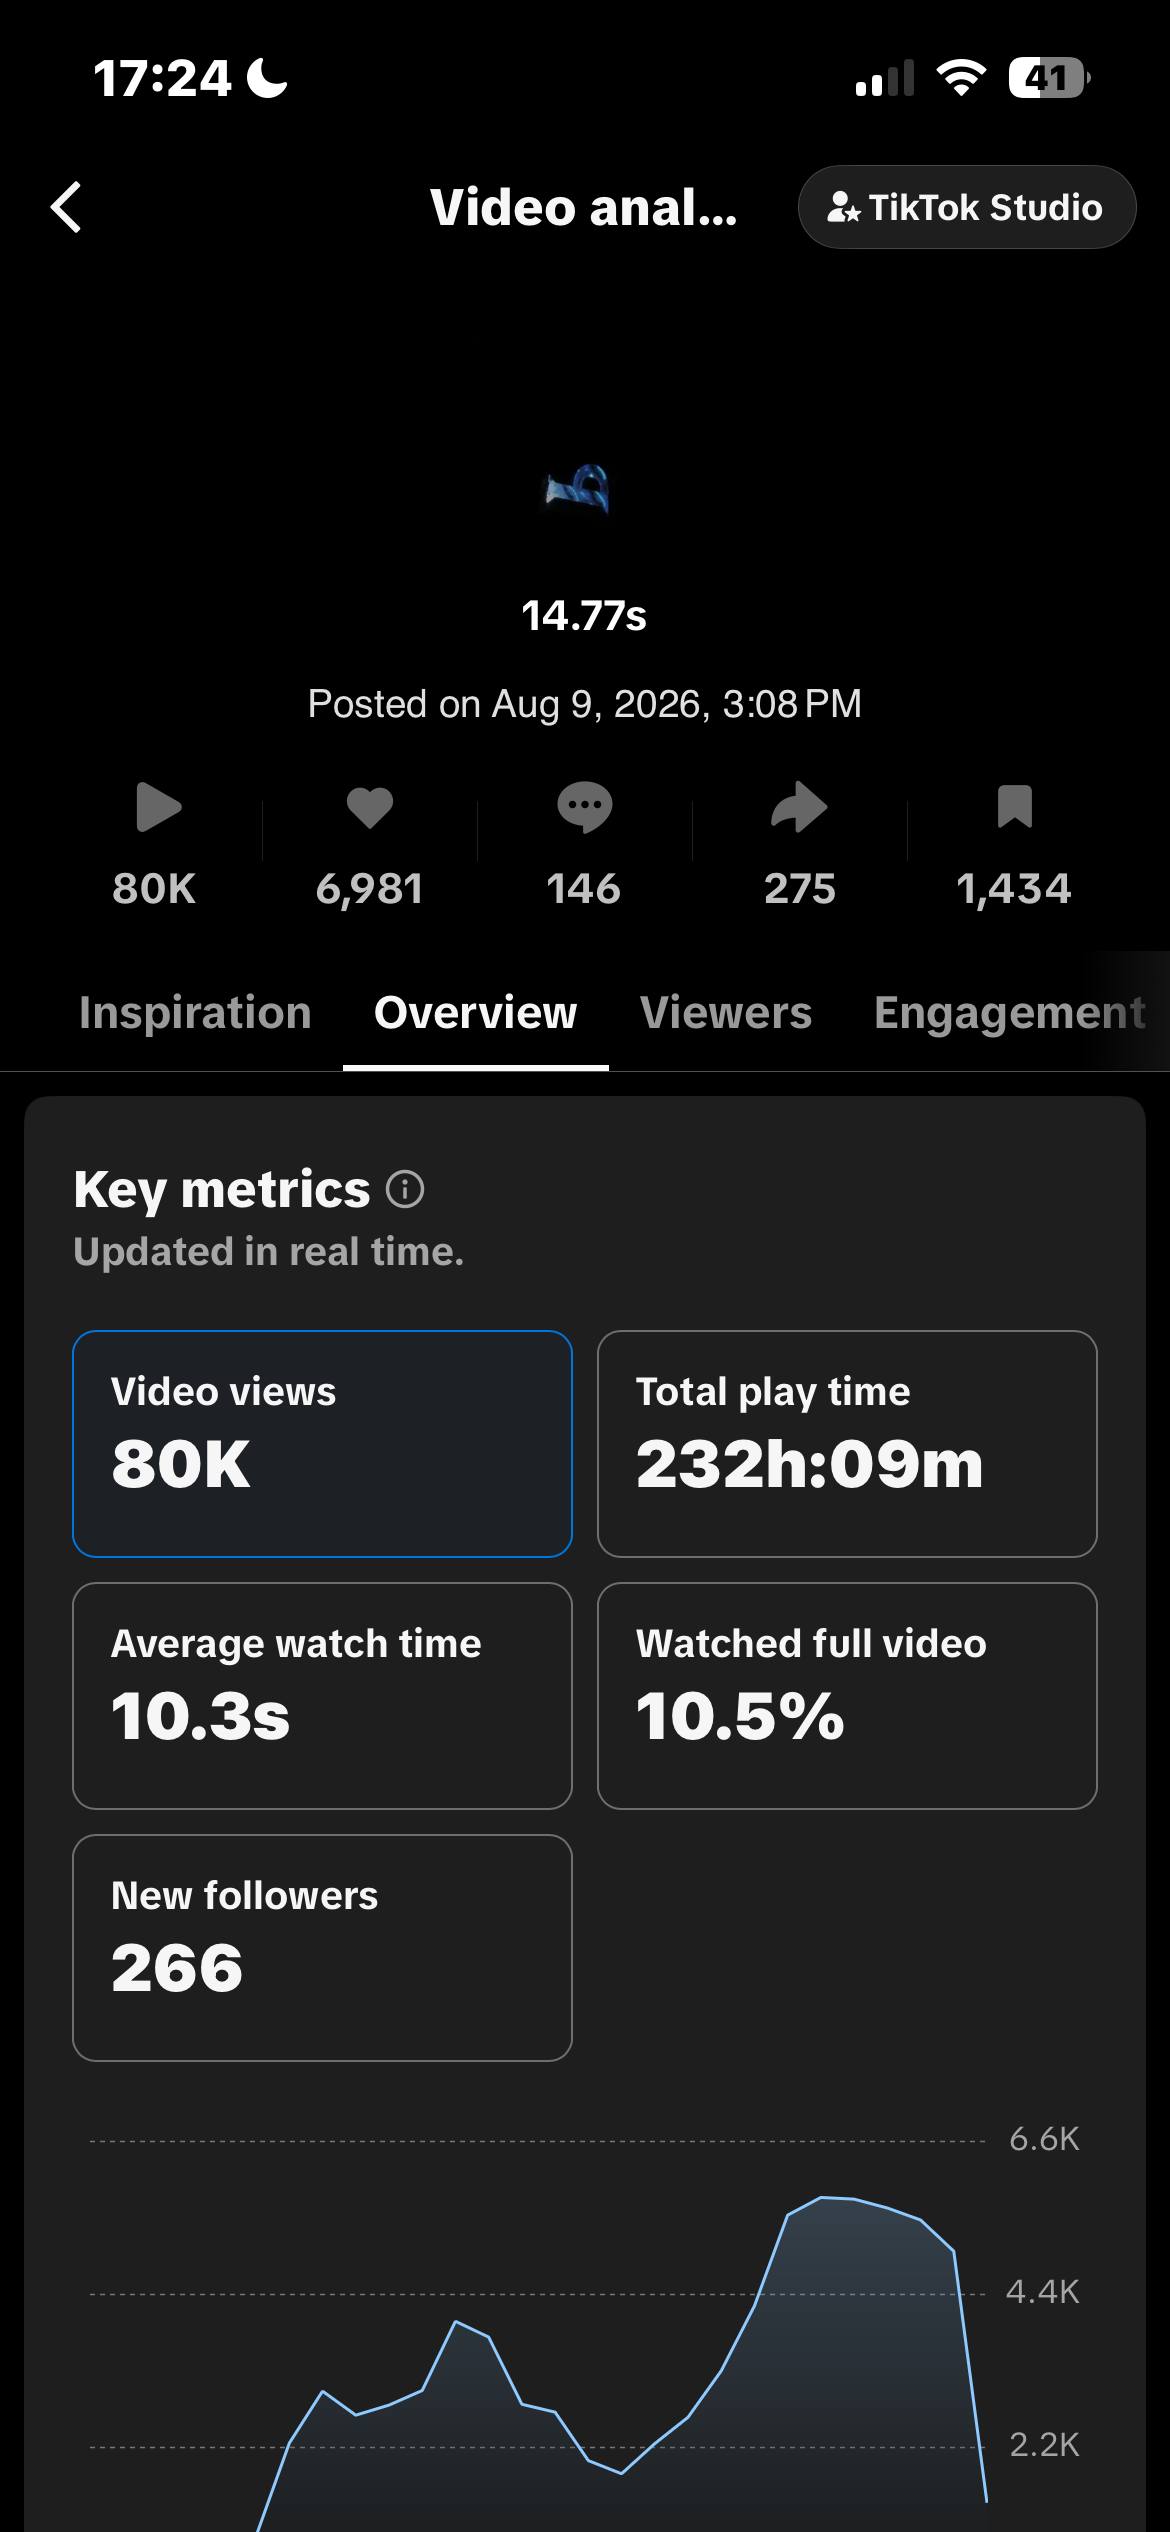This screenshot has height=2532, width=1170.
Task: Select the Video views metric card
Action: [322, 1444]
